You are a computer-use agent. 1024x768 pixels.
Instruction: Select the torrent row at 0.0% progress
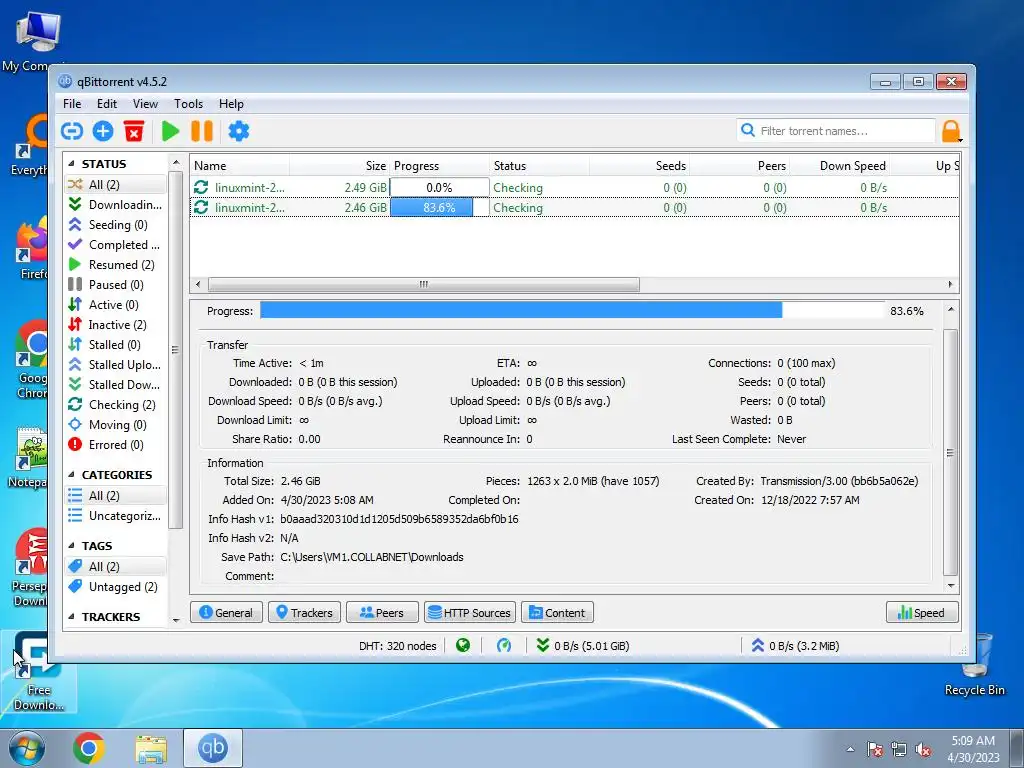tap(575, 187)
